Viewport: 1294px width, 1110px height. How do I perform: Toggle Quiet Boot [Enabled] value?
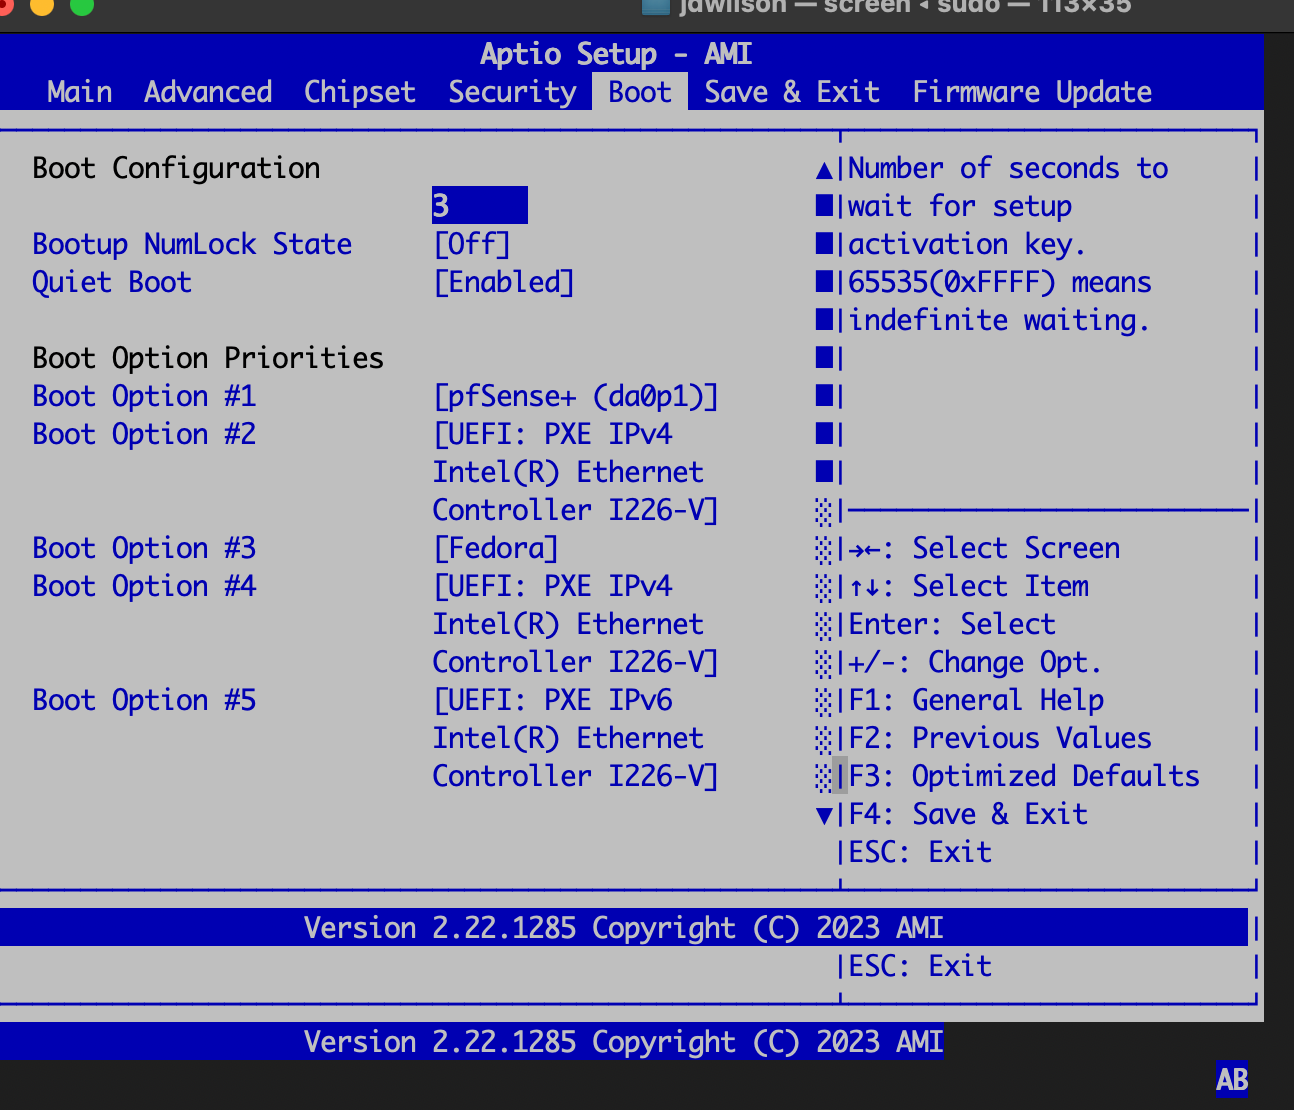[x=504, y=282]
